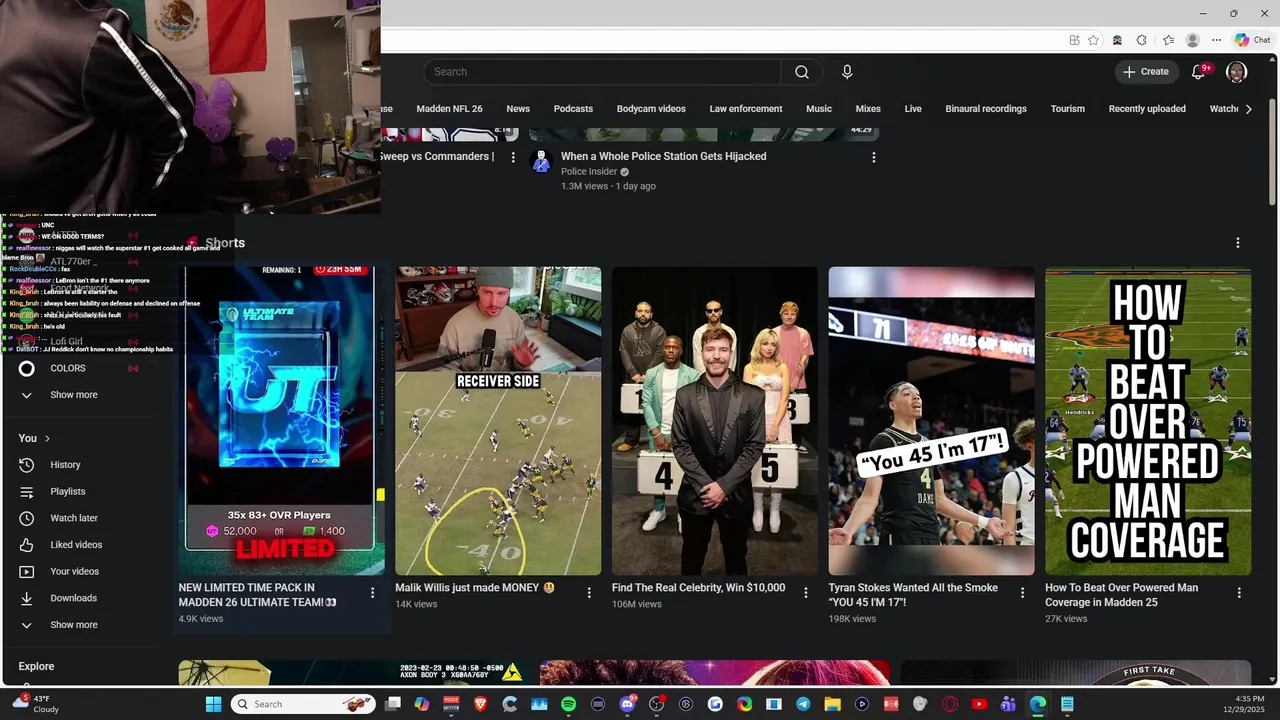Open the browser favorites list
This screenshot has width=1280, height=720.
pos(1168,40)
